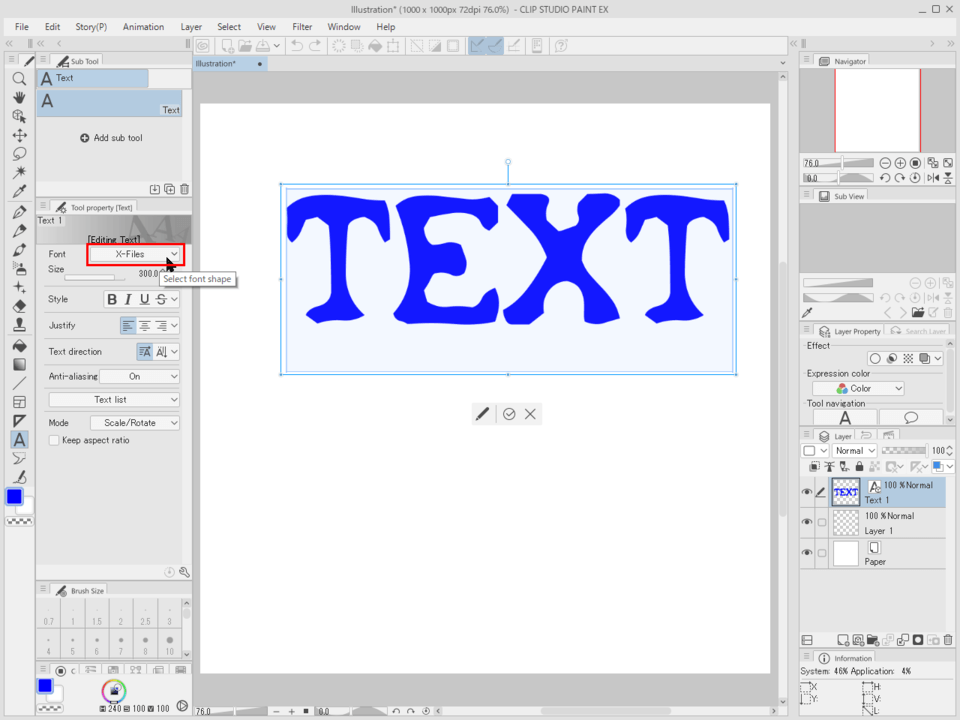
Task: Switch to Illustration canvas tab
Action: click(x=229, y=64)
